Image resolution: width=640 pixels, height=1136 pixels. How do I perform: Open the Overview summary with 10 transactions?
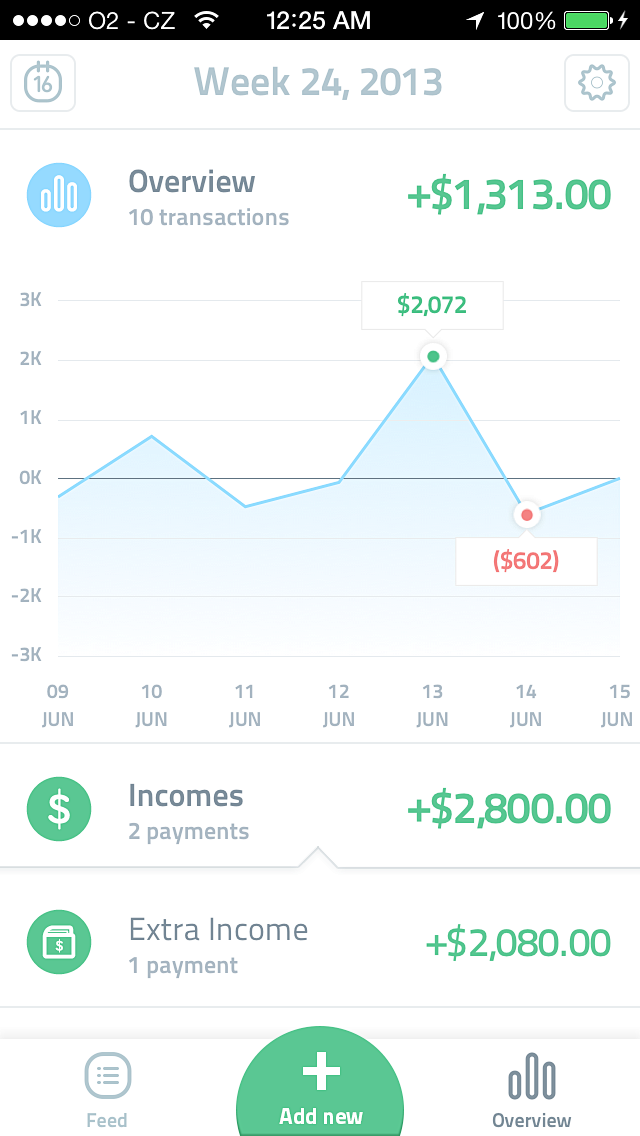pos(320,196)
